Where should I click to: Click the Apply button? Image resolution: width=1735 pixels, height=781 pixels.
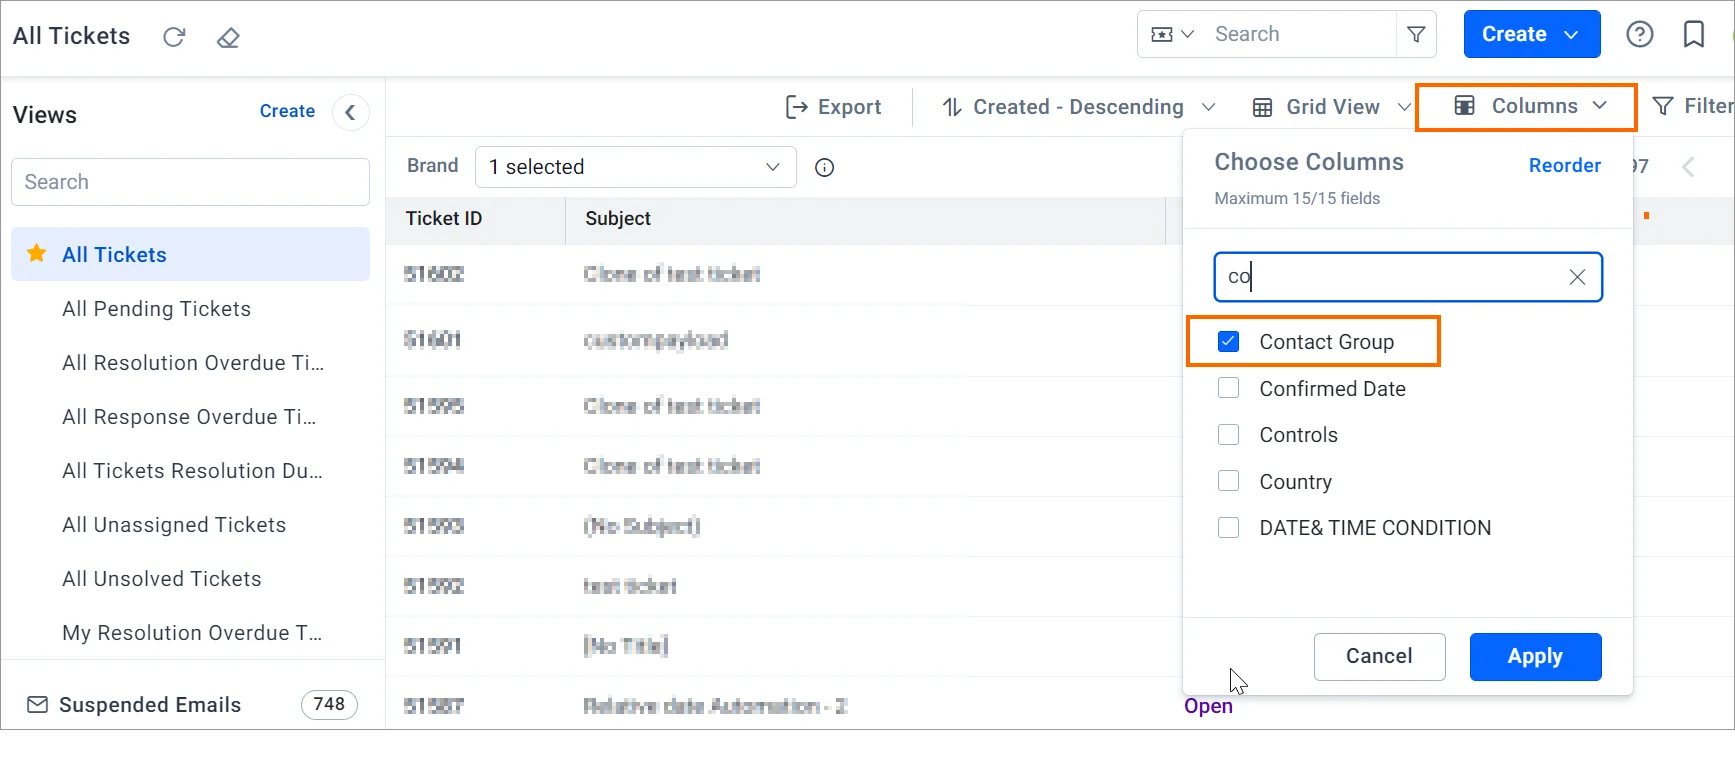tap(1535, 656)
